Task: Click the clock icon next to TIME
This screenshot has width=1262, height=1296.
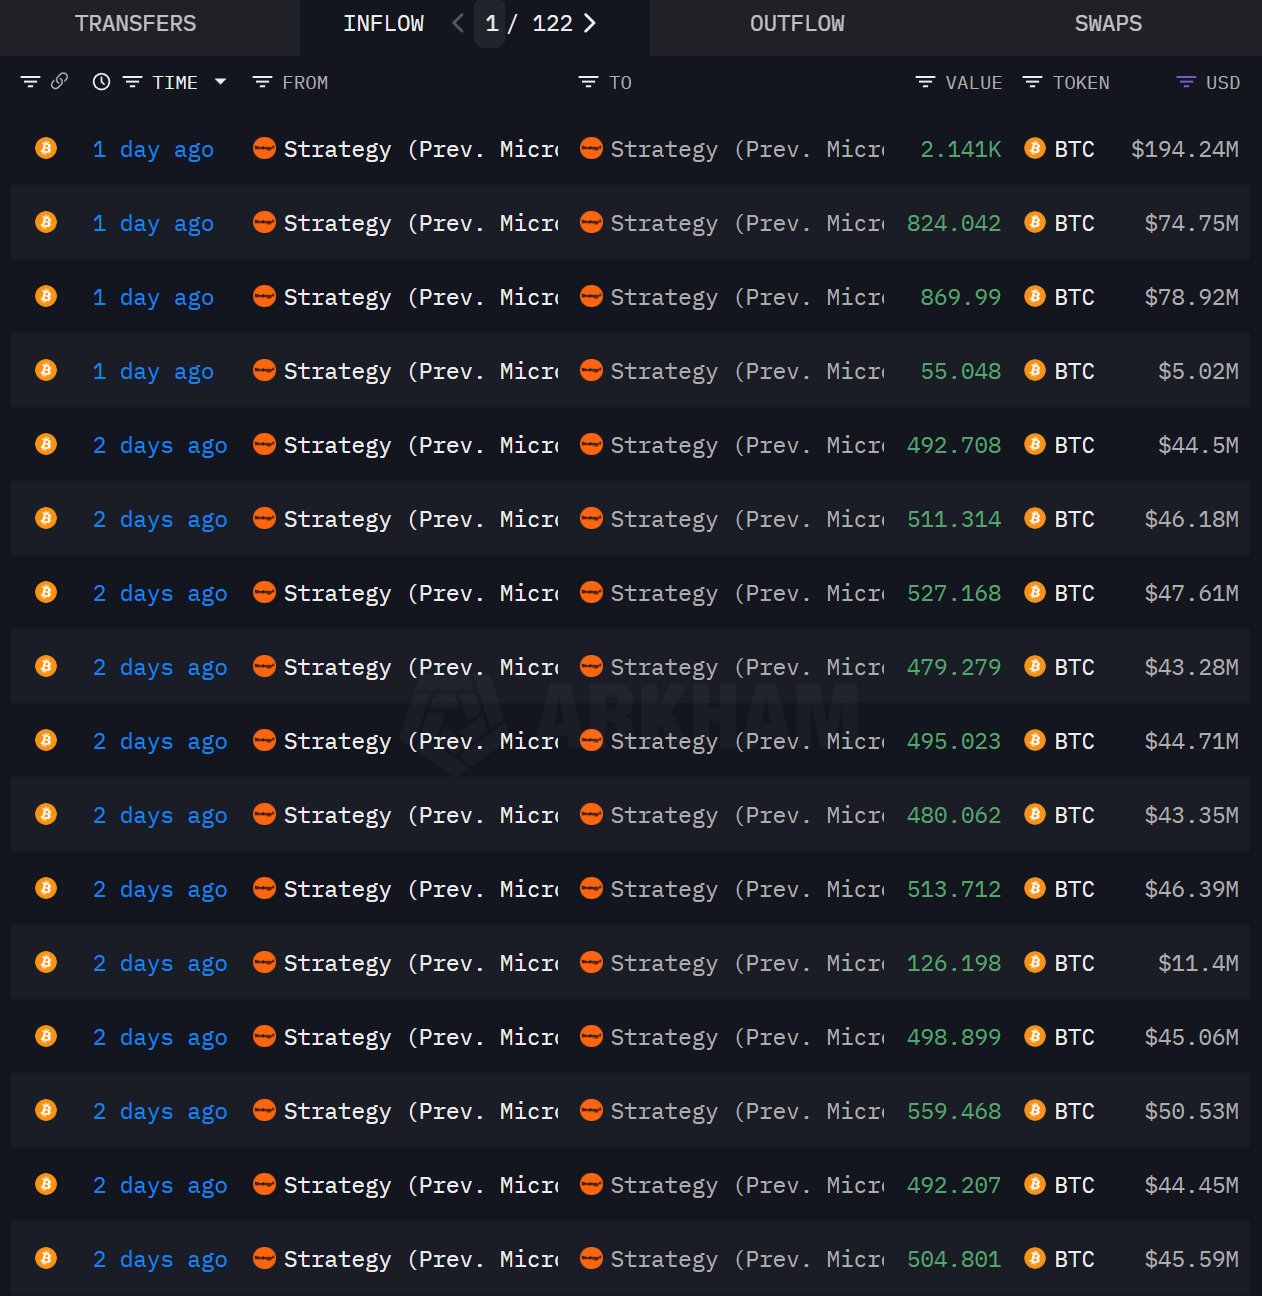Action: point(101,82)
